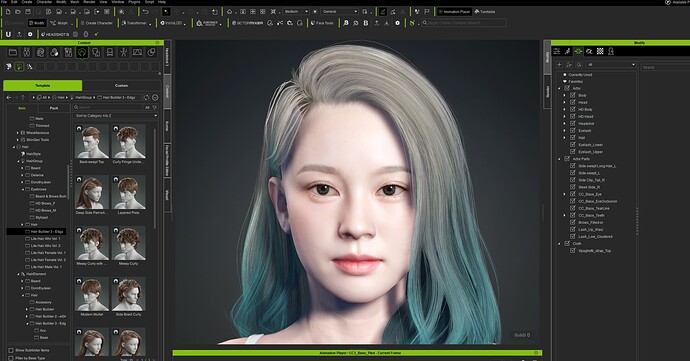Click the refresh icon in Content path

[x=147, y=97]
